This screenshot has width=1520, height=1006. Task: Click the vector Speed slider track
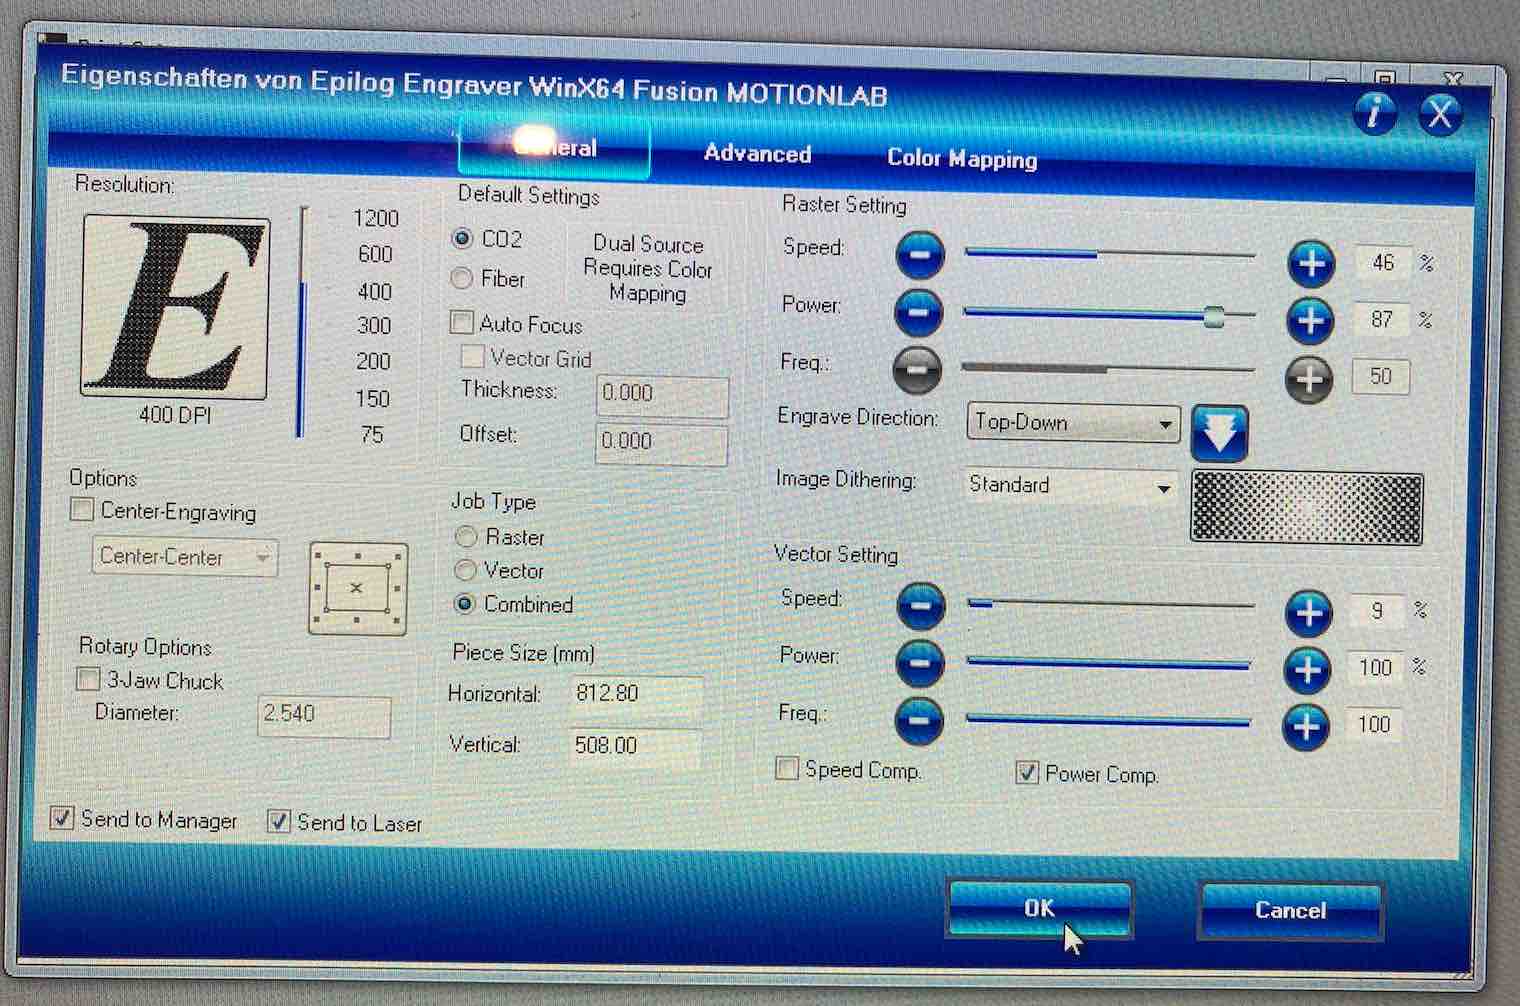click(1110, 605)
